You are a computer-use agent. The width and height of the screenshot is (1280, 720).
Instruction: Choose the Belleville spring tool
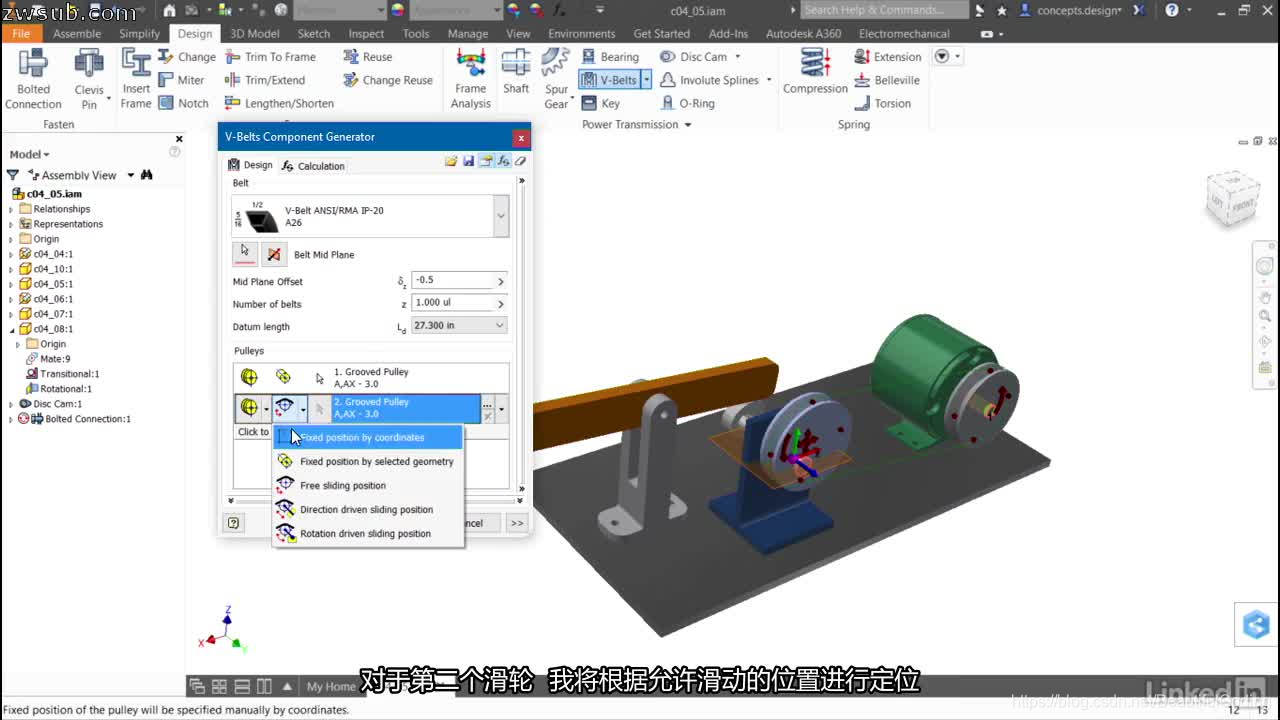click(887, 80)
